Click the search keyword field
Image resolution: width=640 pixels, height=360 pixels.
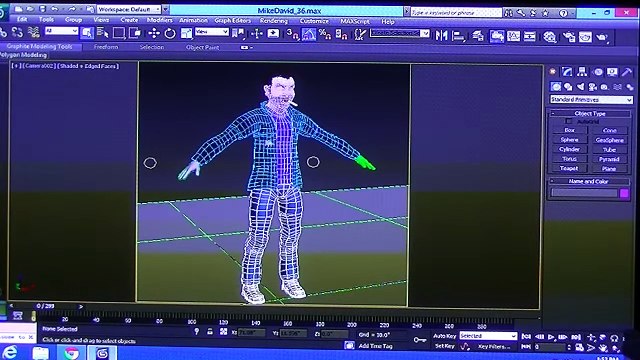tap(456, 13)
